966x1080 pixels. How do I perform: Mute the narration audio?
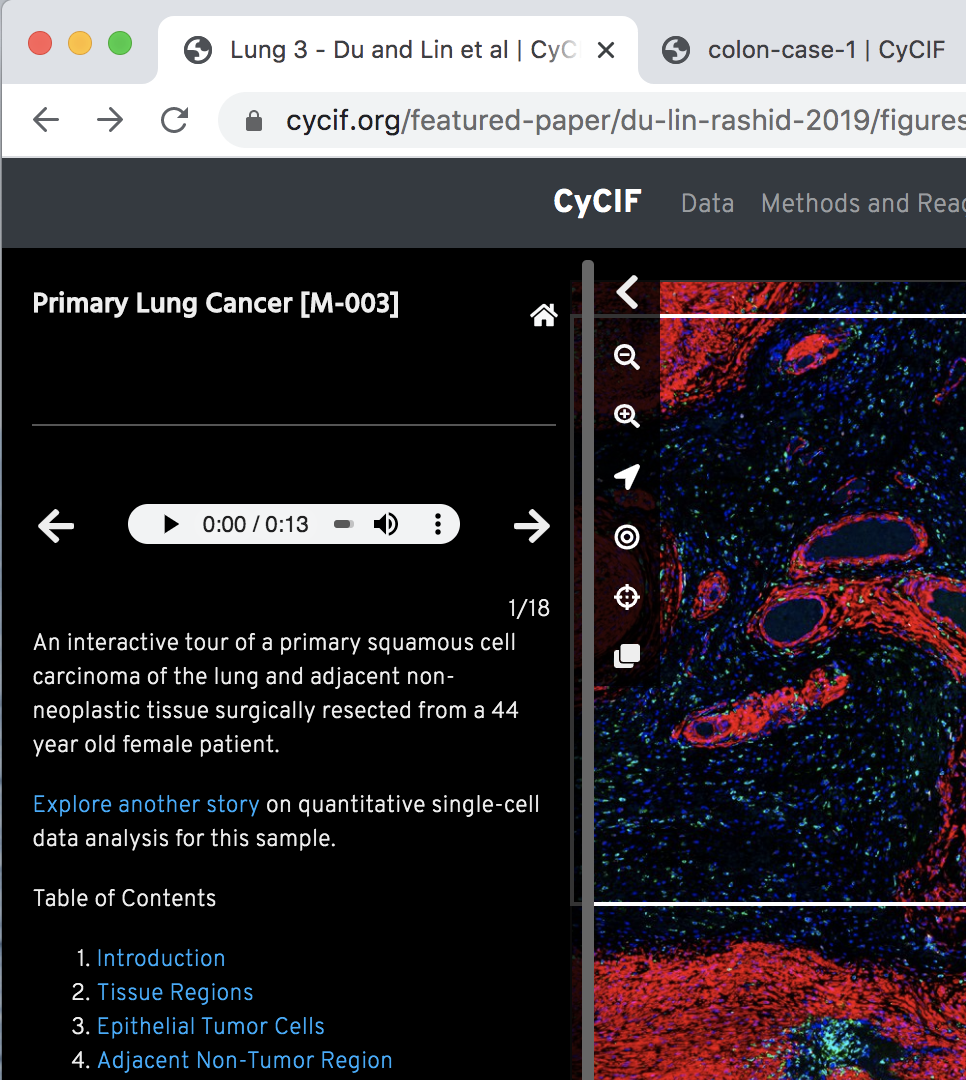click(387, 523)
